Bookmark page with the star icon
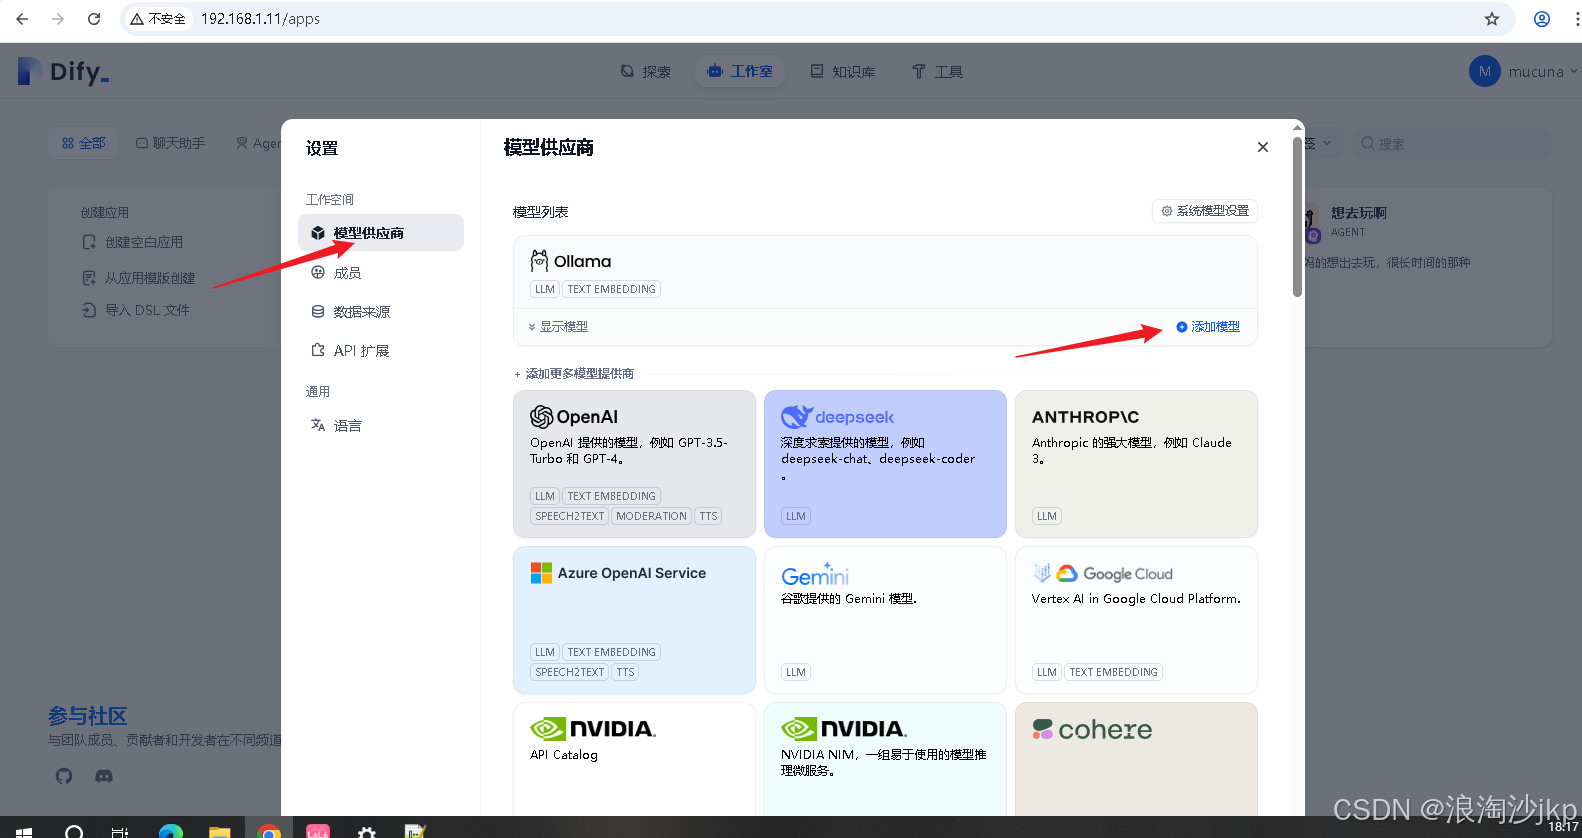This screenshot has width=1582, height=838. point(1492,19)
